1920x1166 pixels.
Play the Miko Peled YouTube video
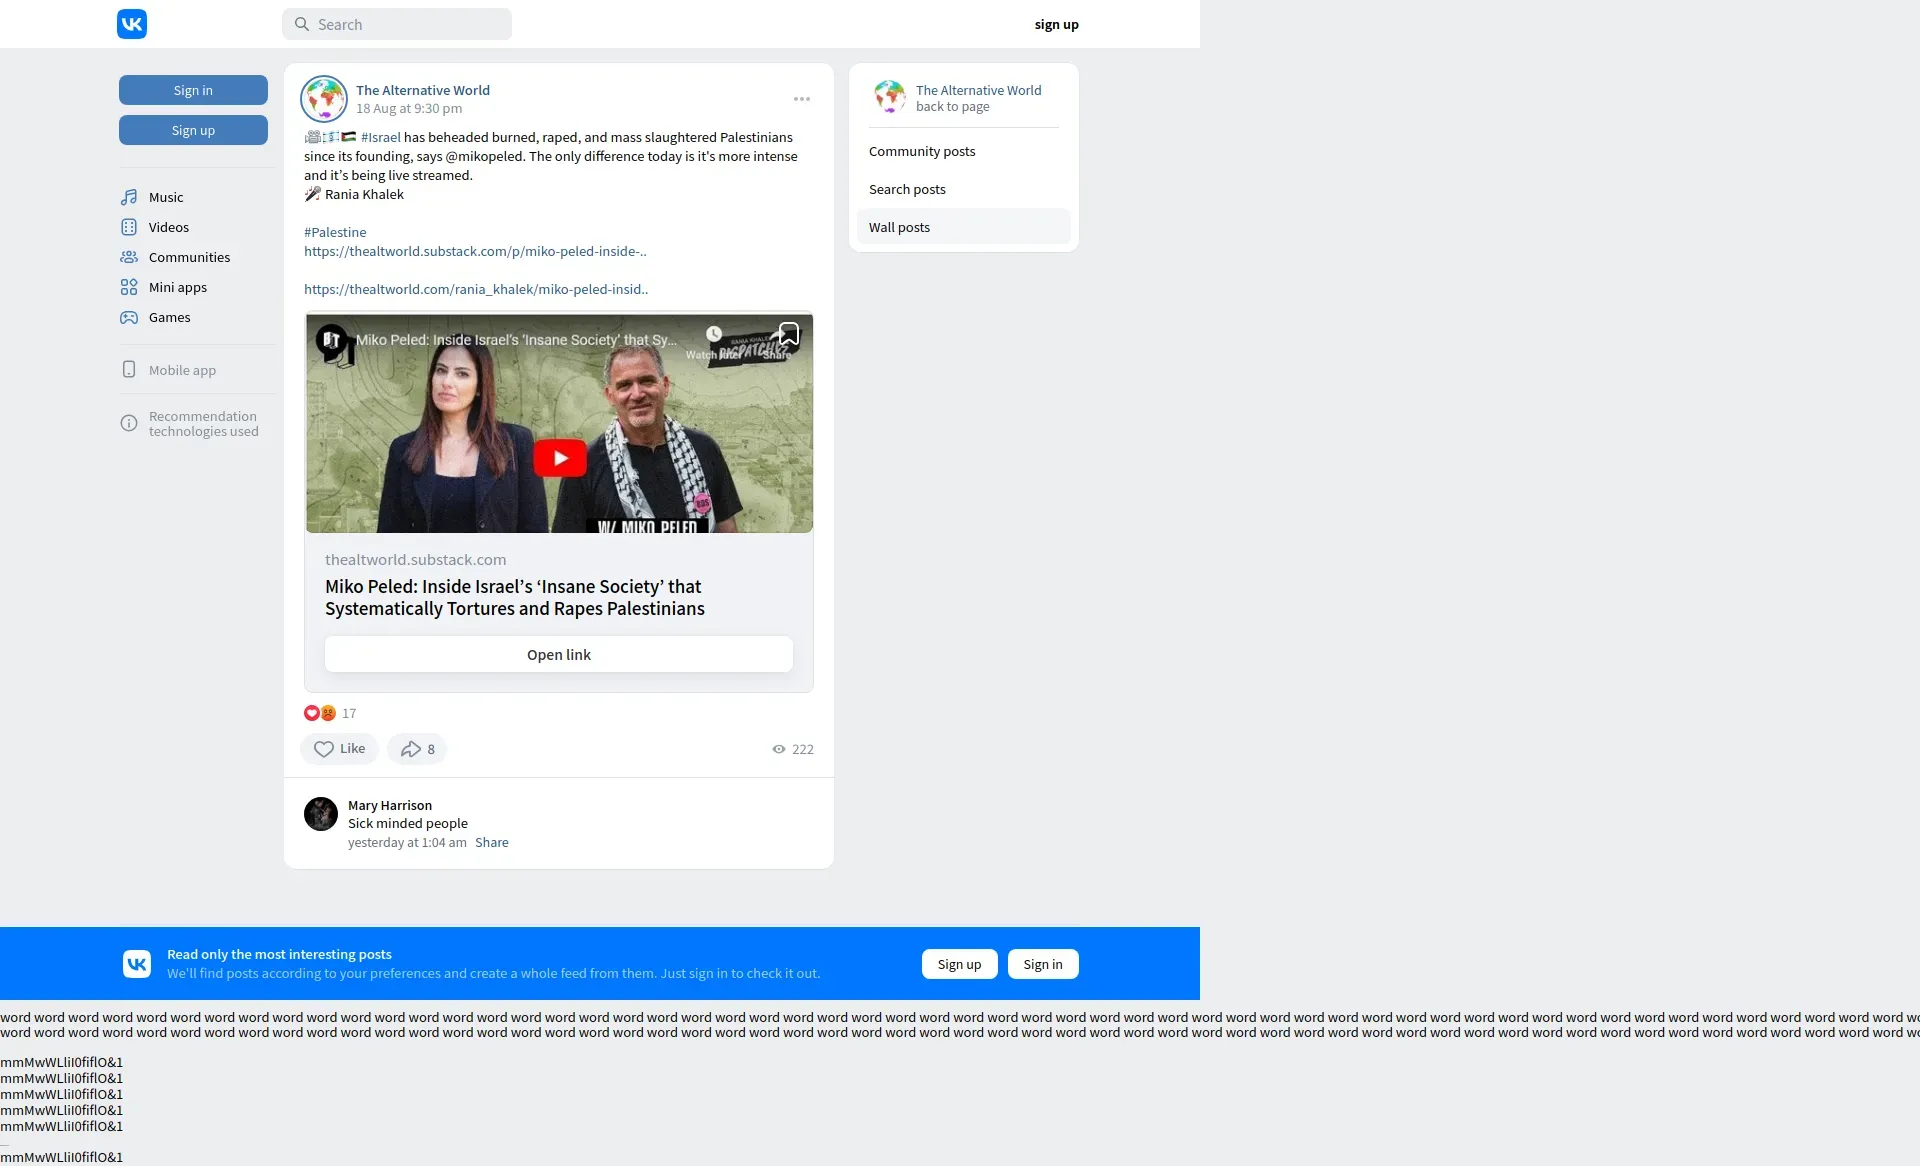(559, 458)
